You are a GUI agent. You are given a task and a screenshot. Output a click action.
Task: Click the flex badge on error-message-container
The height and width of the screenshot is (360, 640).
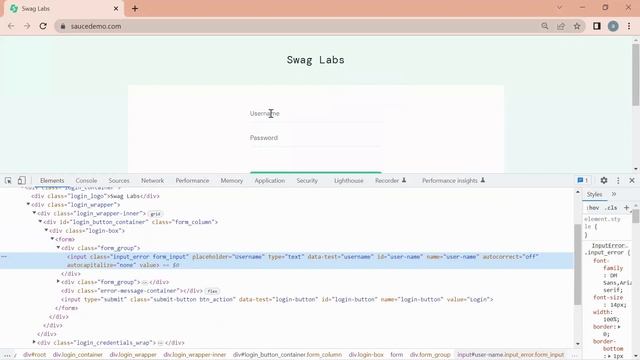(212, 291)
